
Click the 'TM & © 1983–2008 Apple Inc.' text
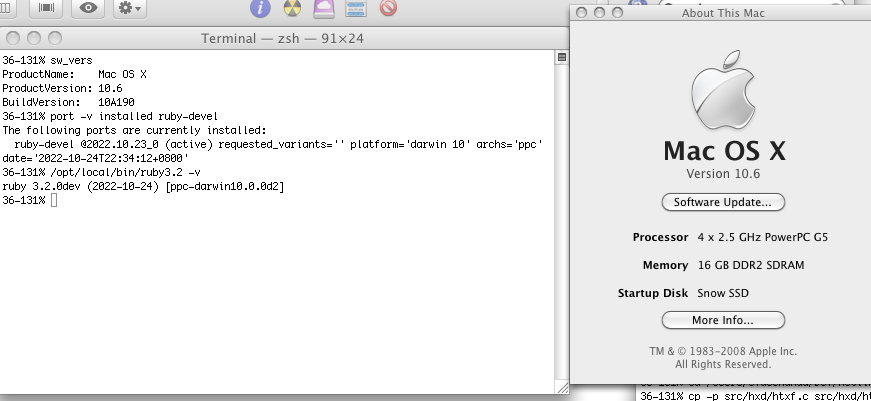[723, 351]
